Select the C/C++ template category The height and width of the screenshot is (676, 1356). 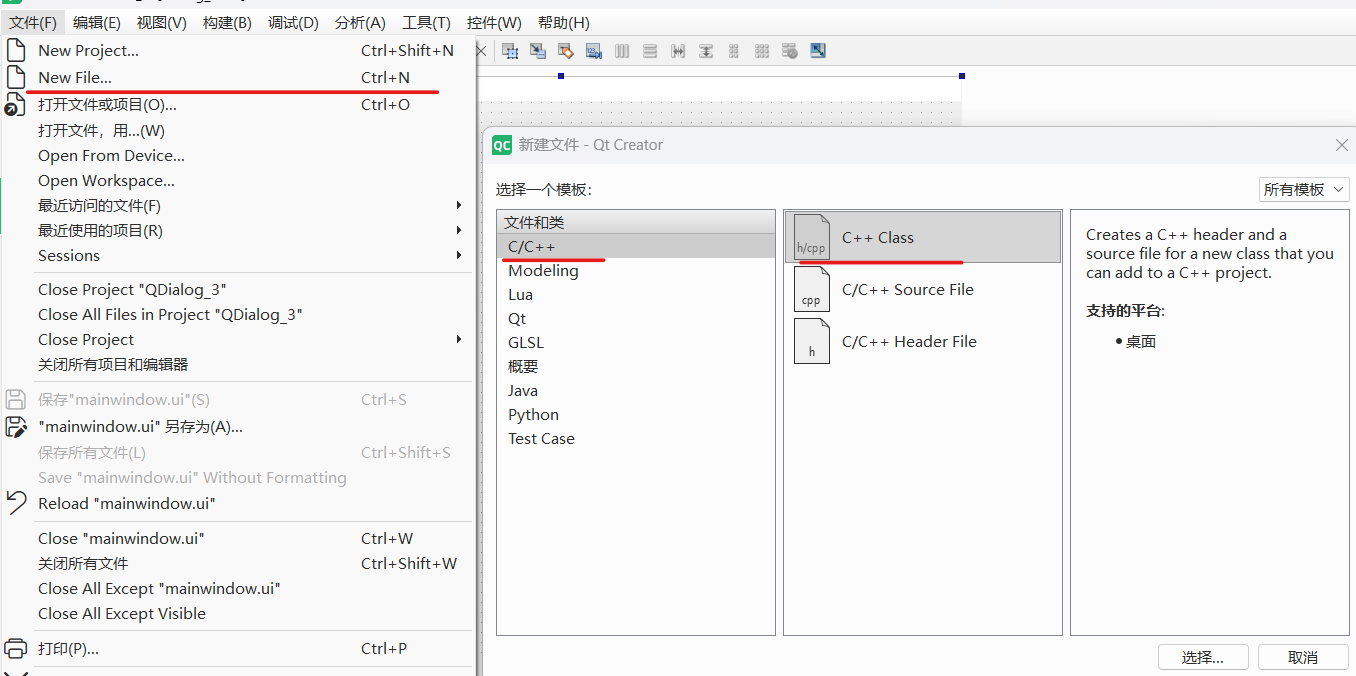click(x=636, y=246)
